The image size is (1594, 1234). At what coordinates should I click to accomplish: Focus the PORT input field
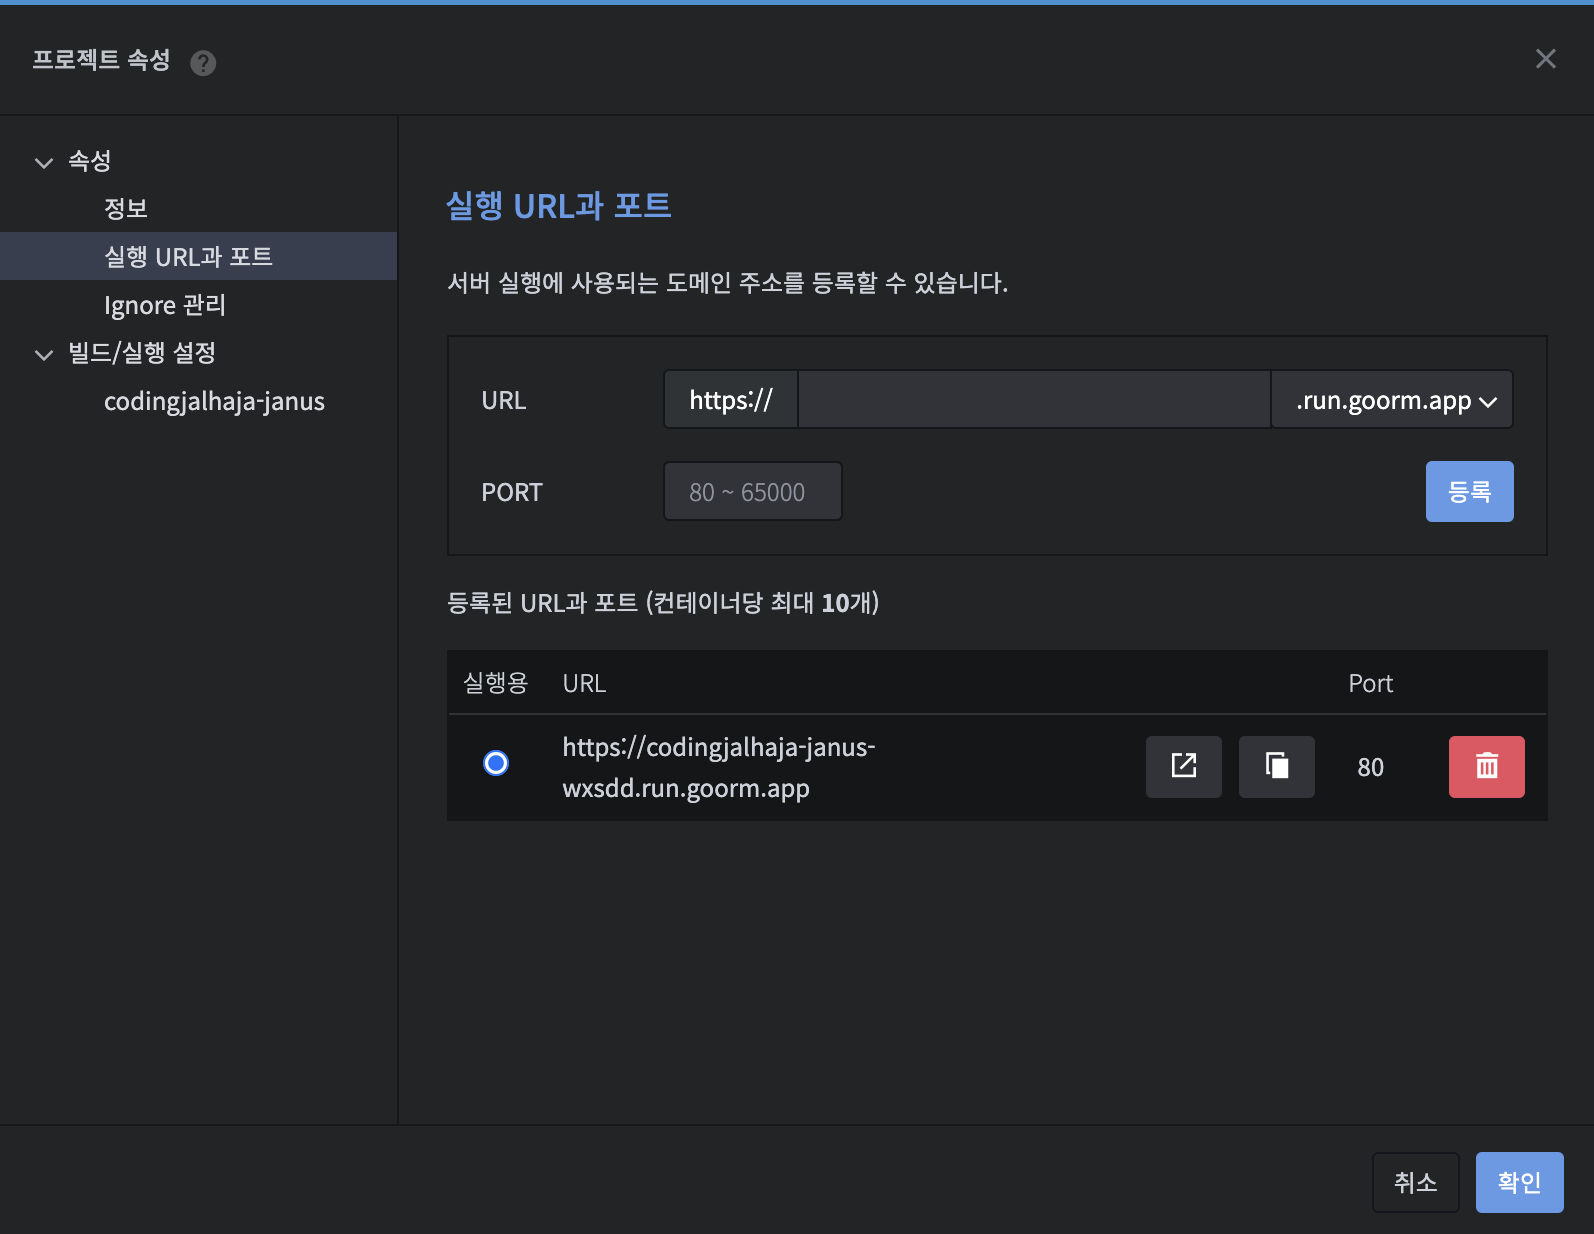pyautogui.click(x=752, y=491)
